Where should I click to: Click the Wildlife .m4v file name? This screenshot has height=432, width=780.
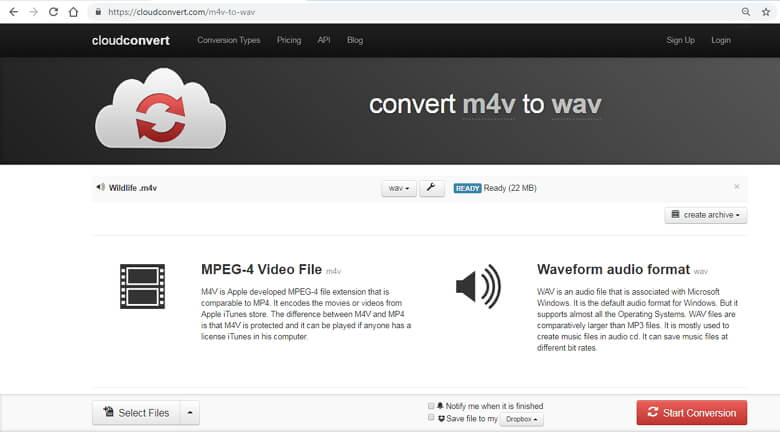pyautogui.click(x=133, y=188)
